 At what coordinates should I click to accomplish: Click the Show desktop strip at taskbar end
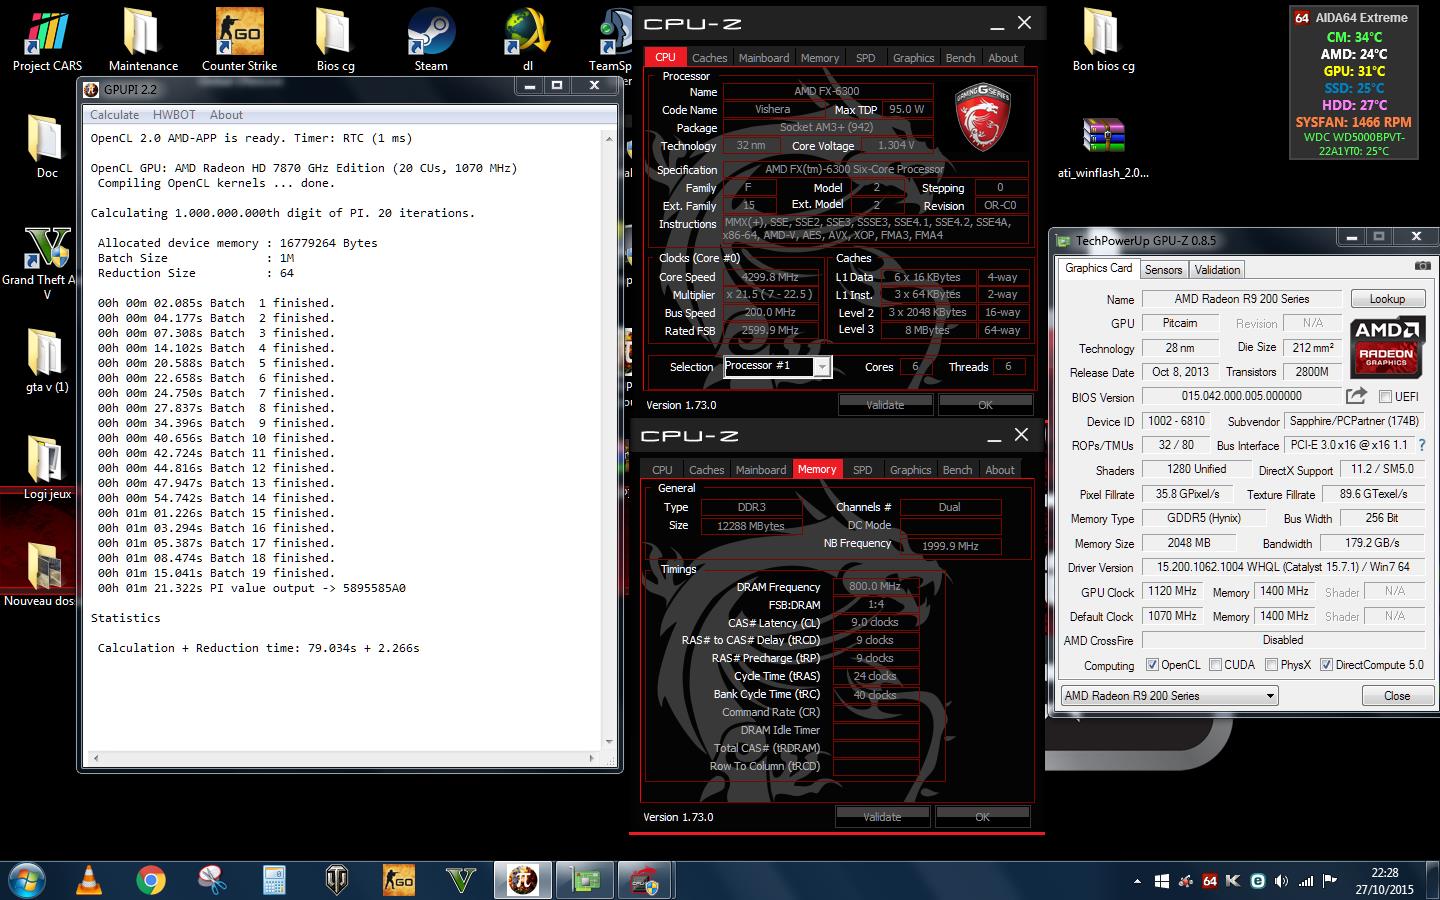tap(1433, 880)
